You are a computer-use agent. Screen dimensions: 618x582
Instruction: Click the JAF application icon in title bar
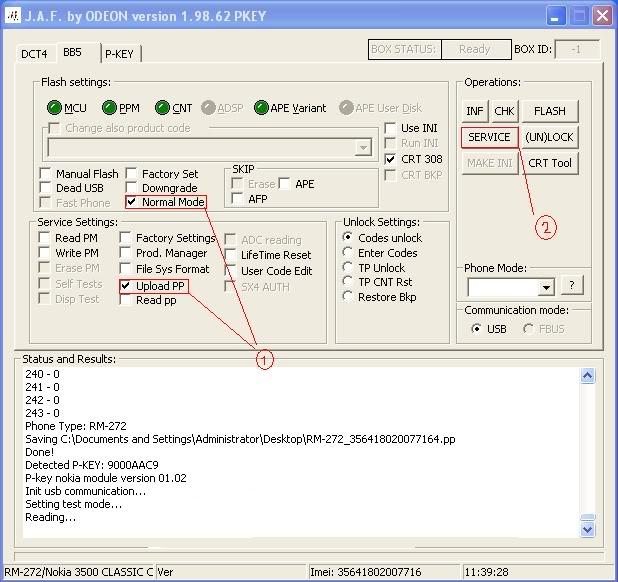click(x=13, y=16)
